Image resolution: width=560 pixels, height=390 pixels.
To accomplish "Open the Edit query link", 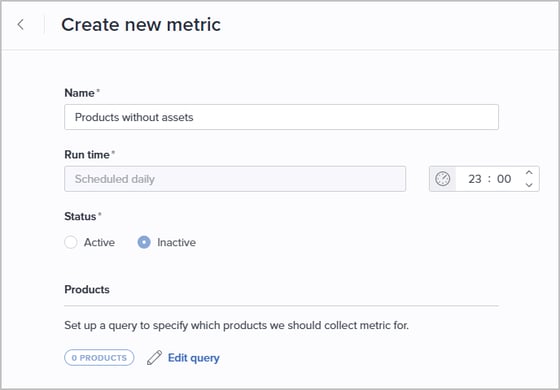I will point(194,358).
